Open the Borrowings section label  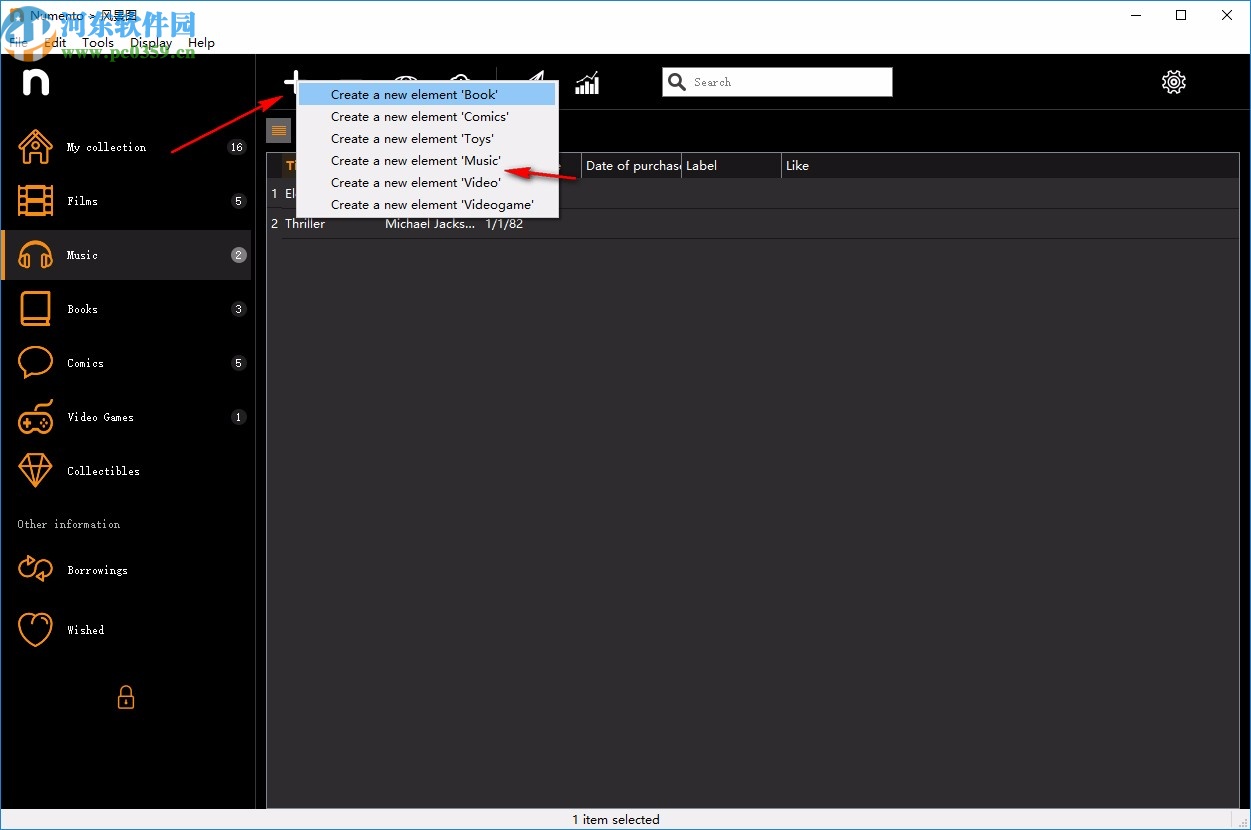[x=97, y=570]
